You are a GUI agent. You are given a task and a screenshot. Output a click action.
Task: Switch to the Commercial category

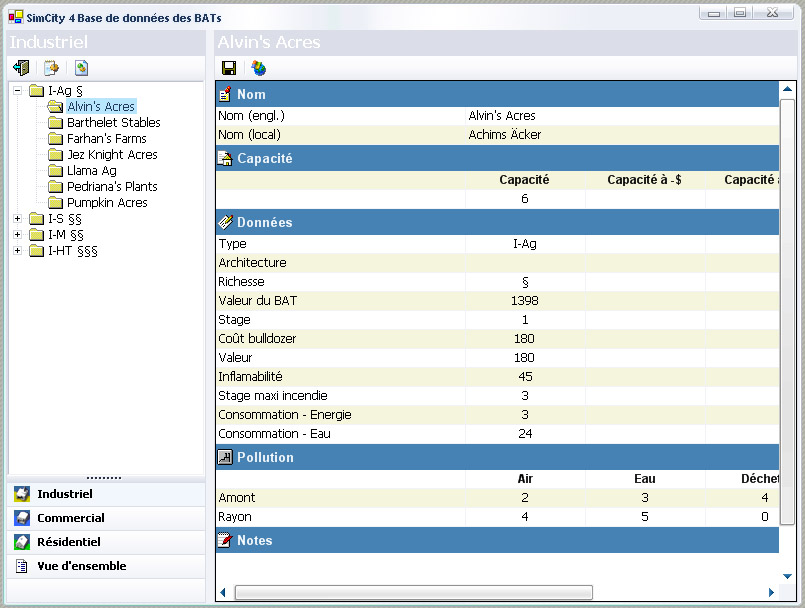106,518
